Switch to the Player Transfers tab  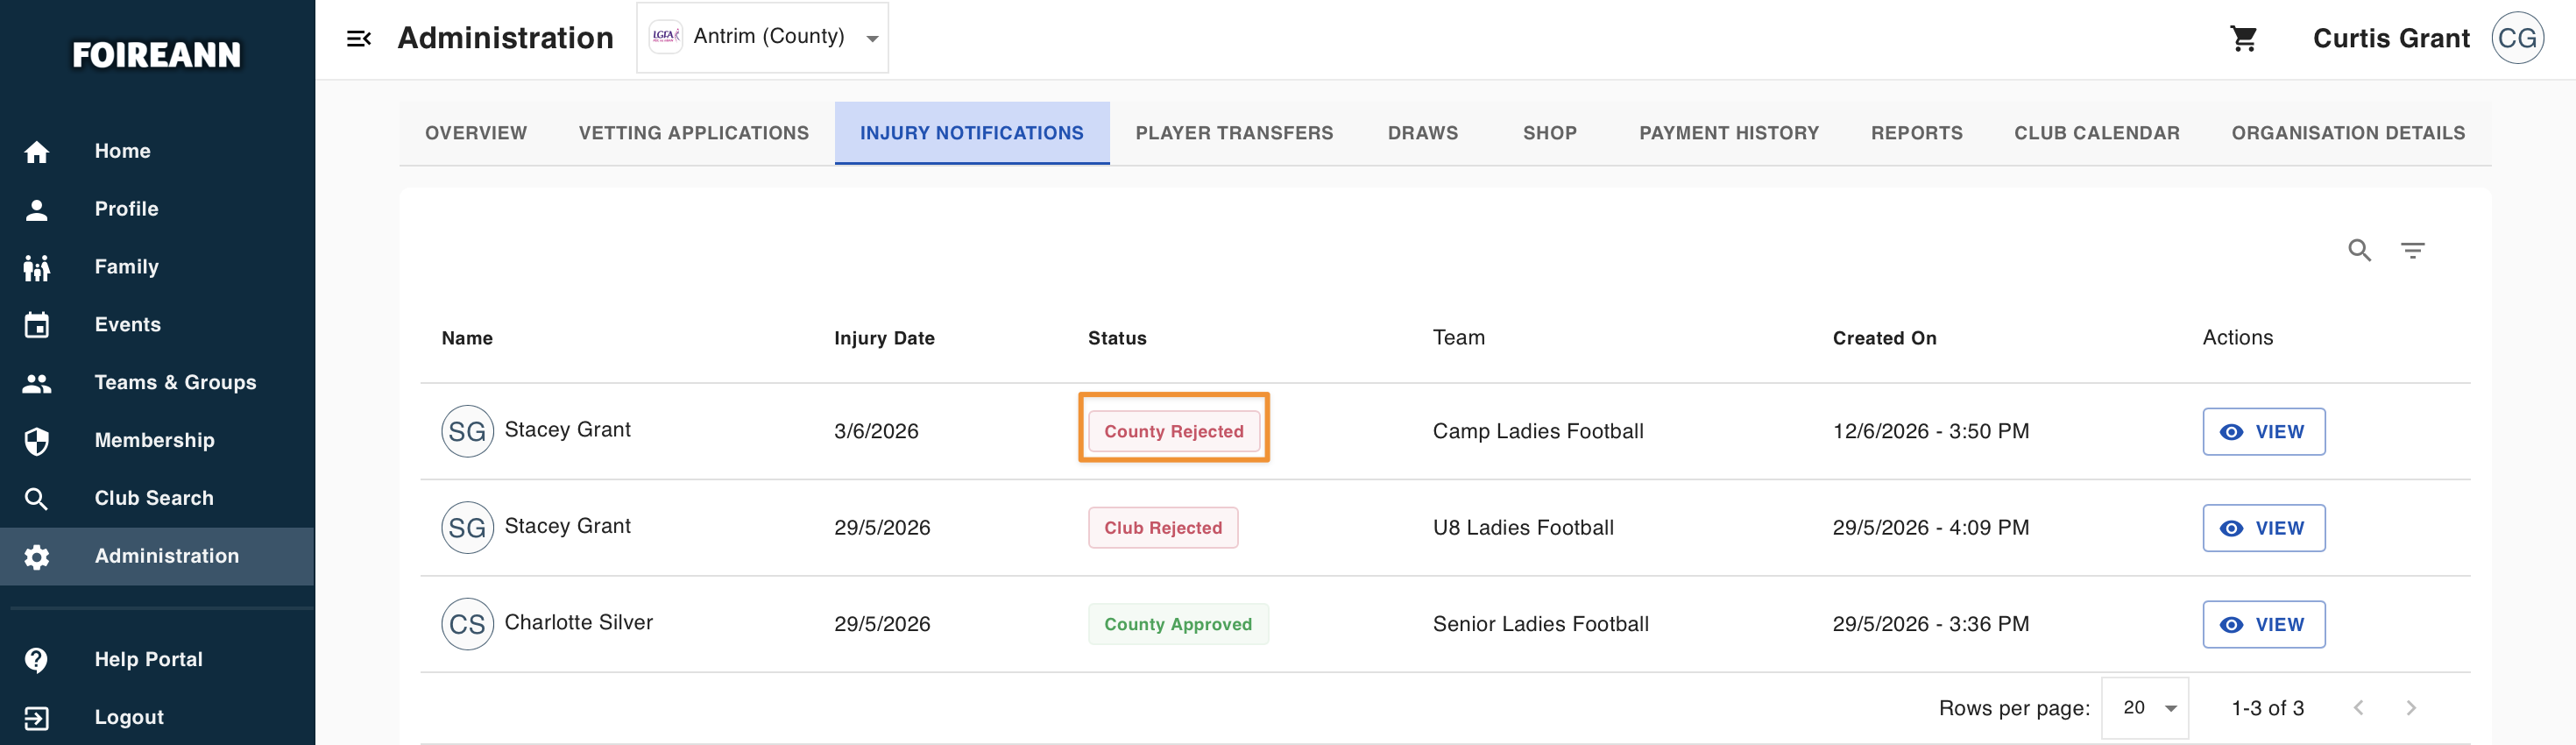(x=1233, y=133)
